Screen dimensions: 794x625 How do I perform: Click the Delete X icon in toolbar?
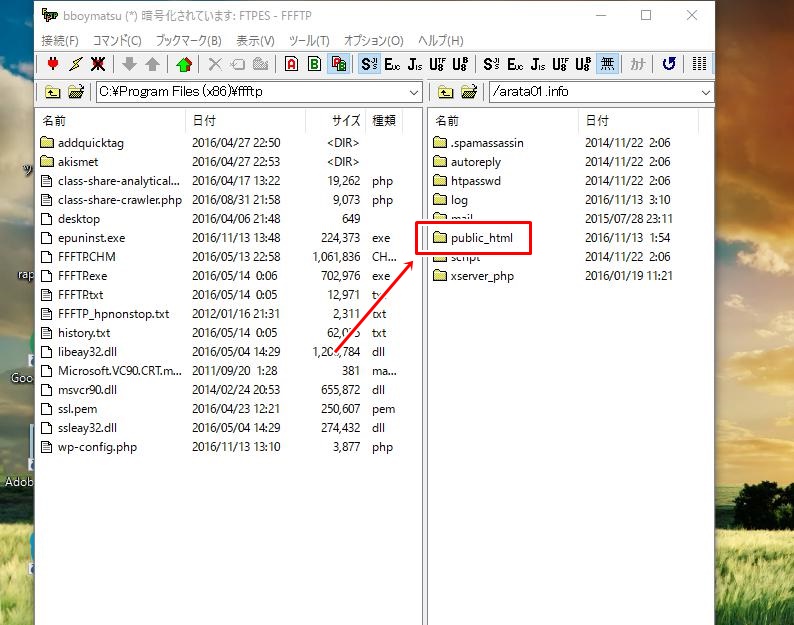pos(215,64)
